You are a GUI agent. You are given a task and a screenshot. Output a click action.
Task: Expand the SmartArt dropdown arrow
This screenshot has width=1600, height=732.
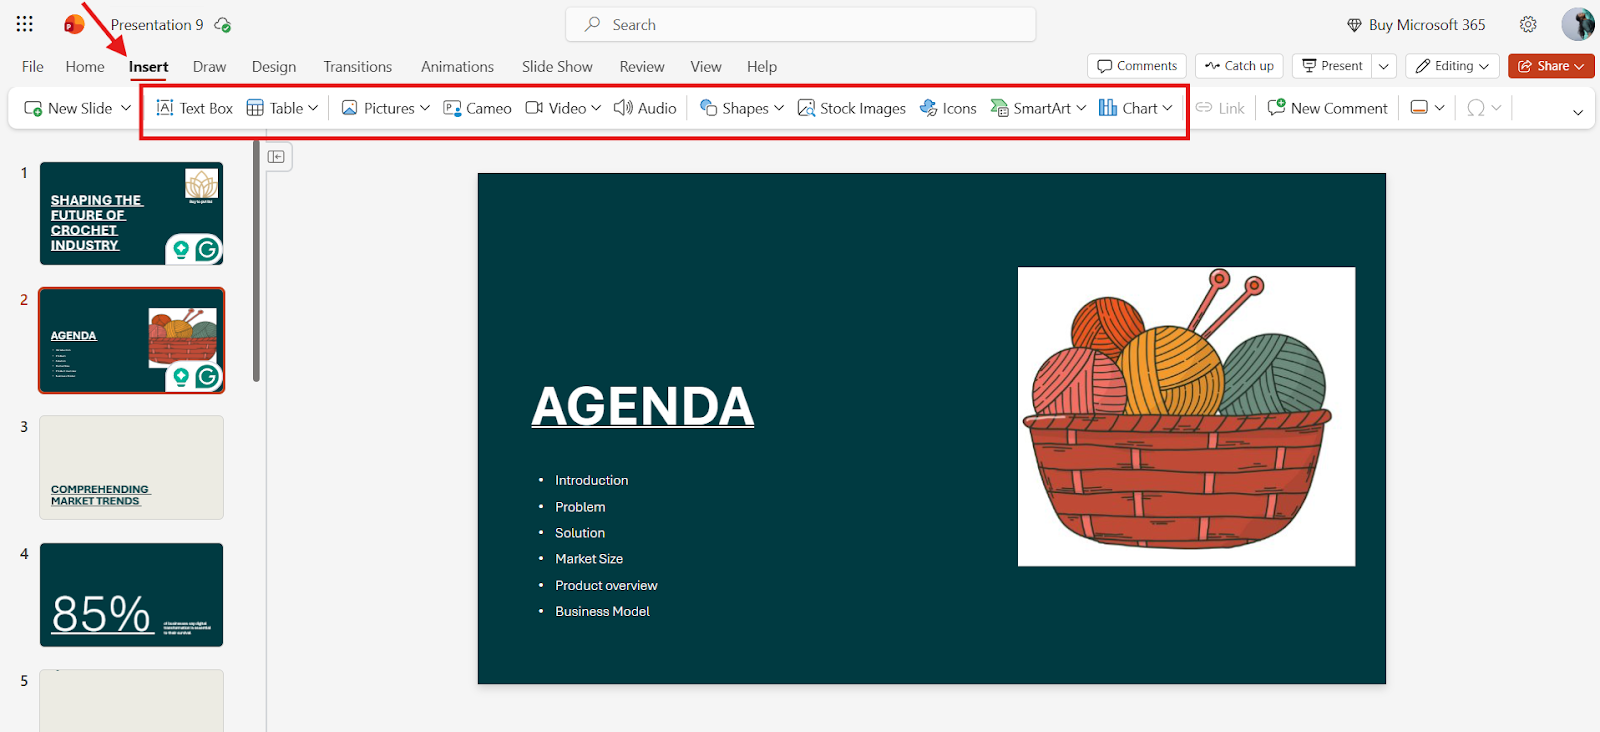1081,108
